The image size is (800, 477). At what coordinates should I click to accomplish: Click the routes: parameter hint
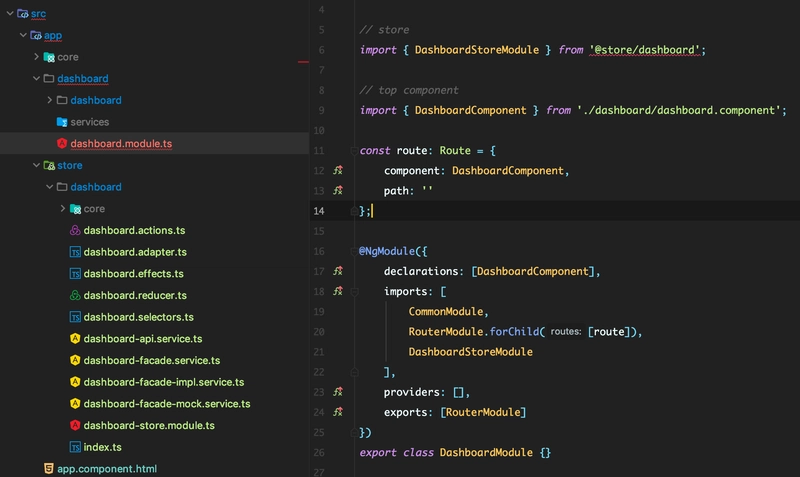point(566,332)
